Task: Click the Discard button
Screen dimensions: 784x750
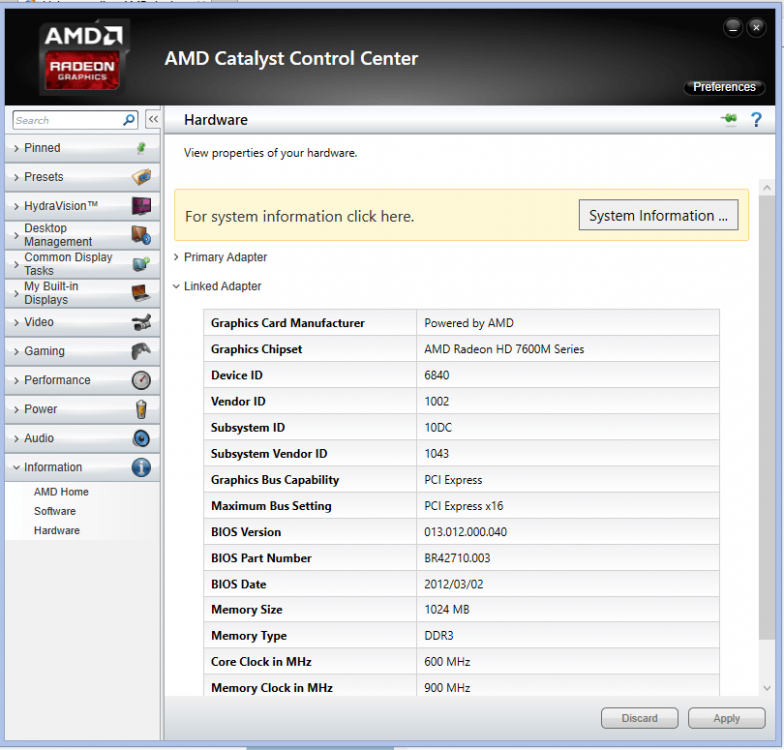Action: 639,718
